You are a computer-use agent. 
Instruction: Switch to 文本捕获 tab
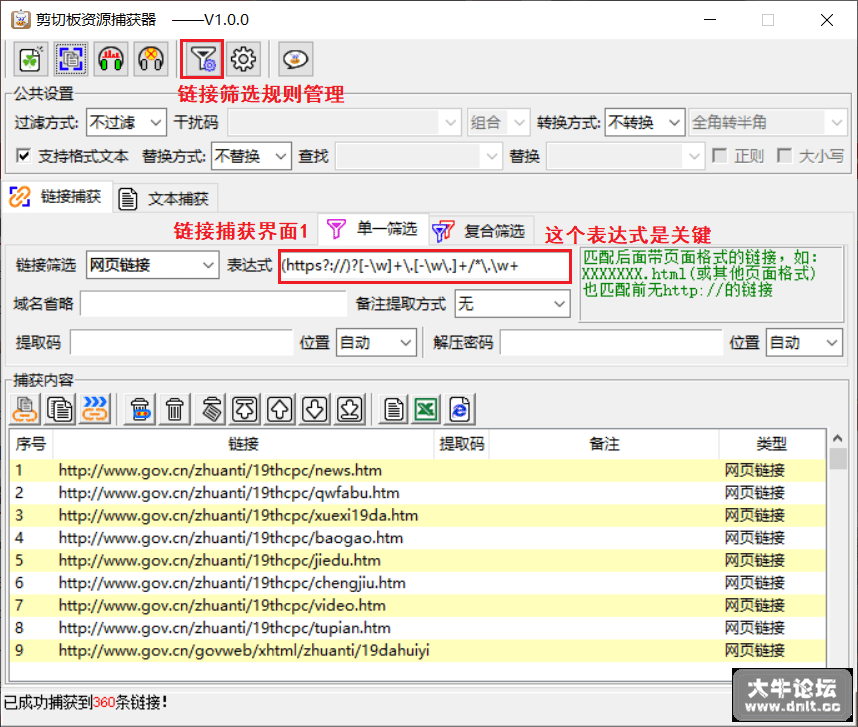click(x=166, y=199)
